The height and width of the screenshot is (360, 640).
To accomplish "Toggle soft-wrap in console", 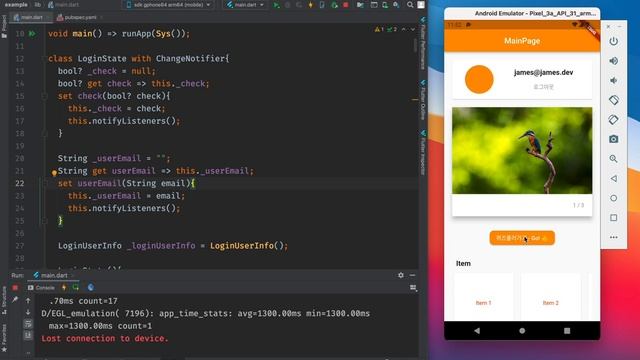I will pyautogui.click(x=28, y=324).
